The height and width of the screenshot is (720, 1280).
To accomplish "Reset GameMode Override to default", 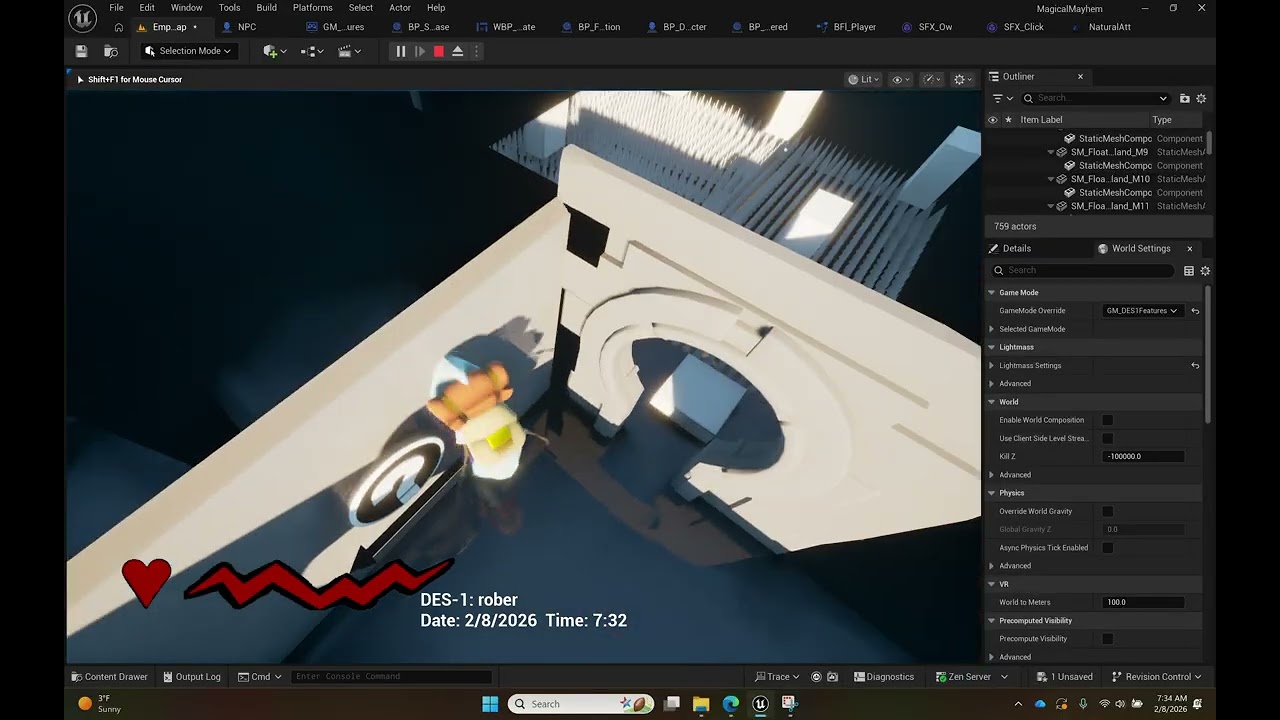I will tap(1195, 311).
